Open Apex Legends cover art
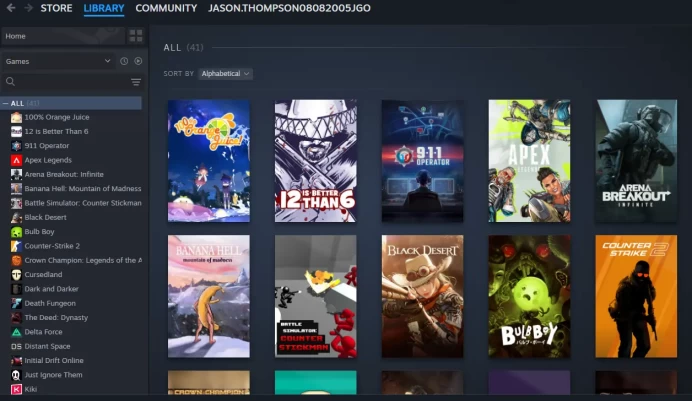The height and width of the screenshot is (401, 692). (529, 161)
